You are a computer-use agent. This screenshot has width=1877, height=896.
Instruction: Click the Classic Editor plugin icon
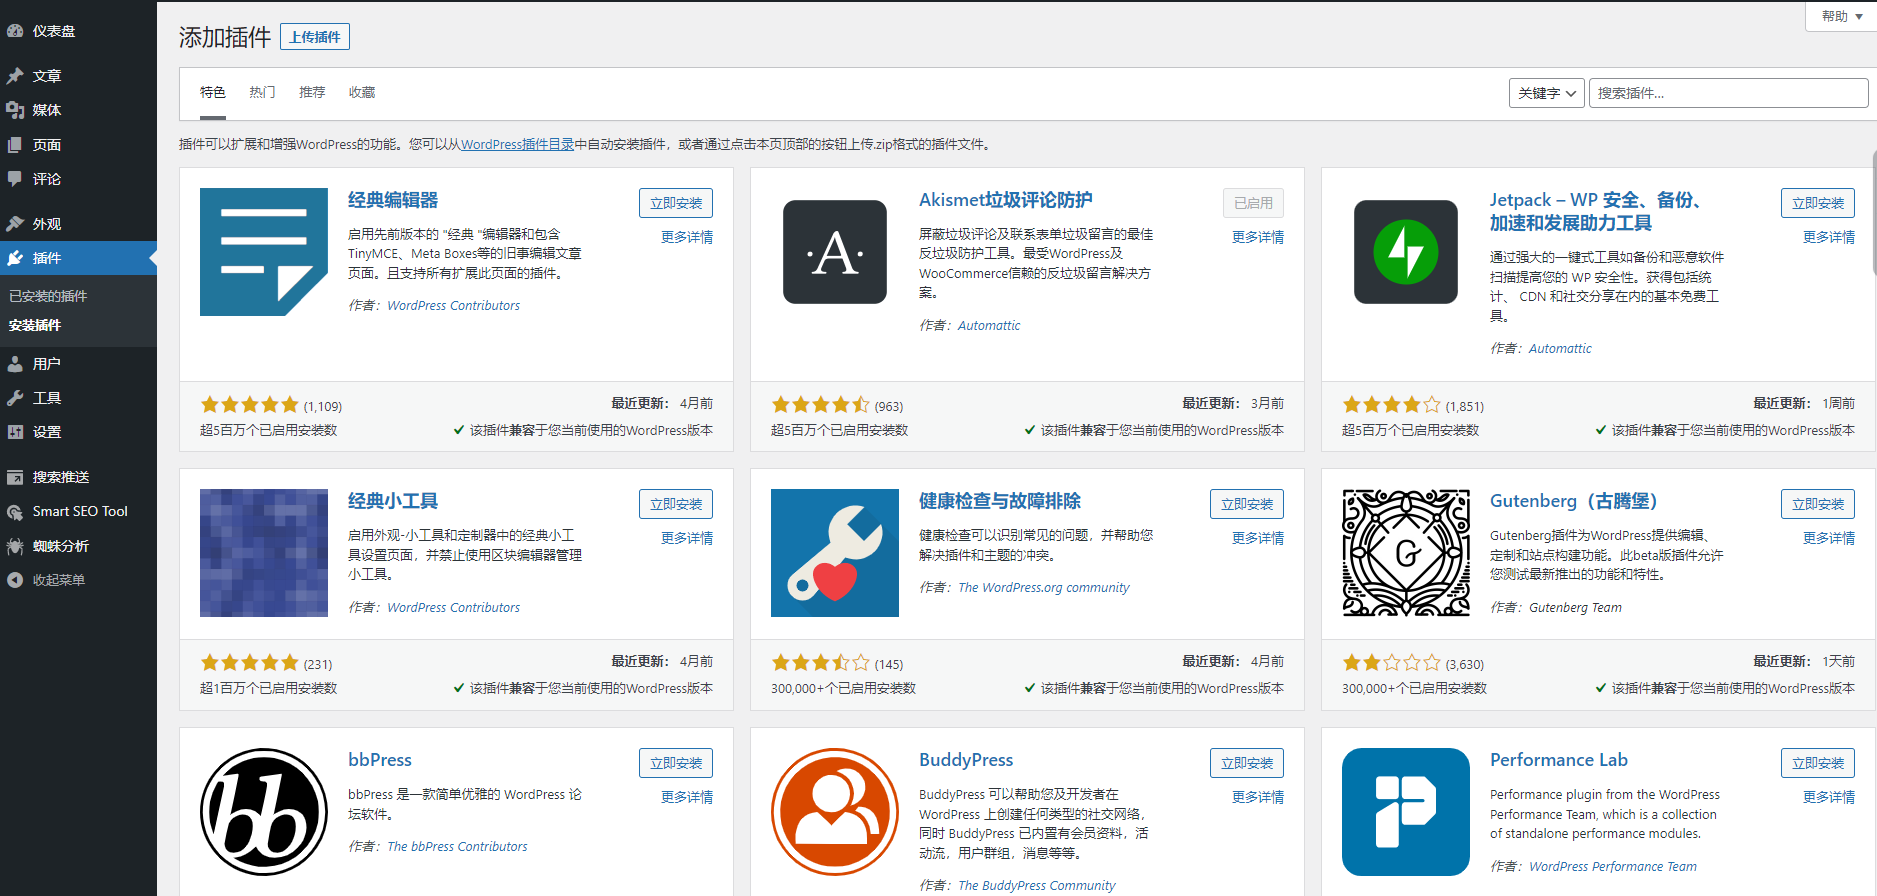[264, 252]
